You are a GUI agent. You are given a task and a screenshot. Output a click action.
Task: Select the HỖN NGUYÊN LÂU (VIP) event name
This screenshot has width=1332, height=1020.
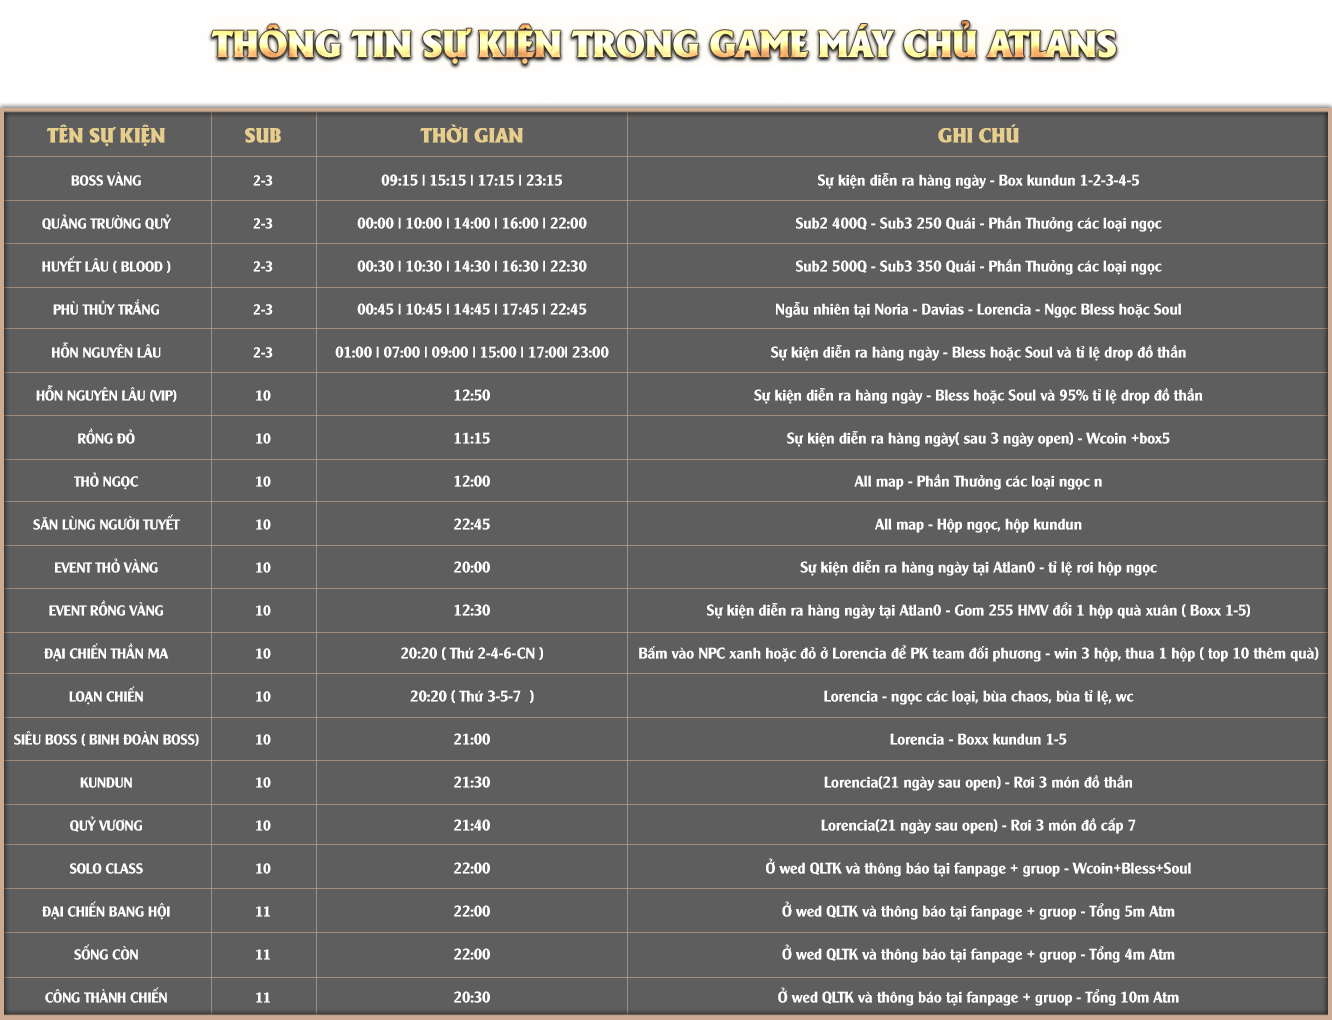coord(106,396)
